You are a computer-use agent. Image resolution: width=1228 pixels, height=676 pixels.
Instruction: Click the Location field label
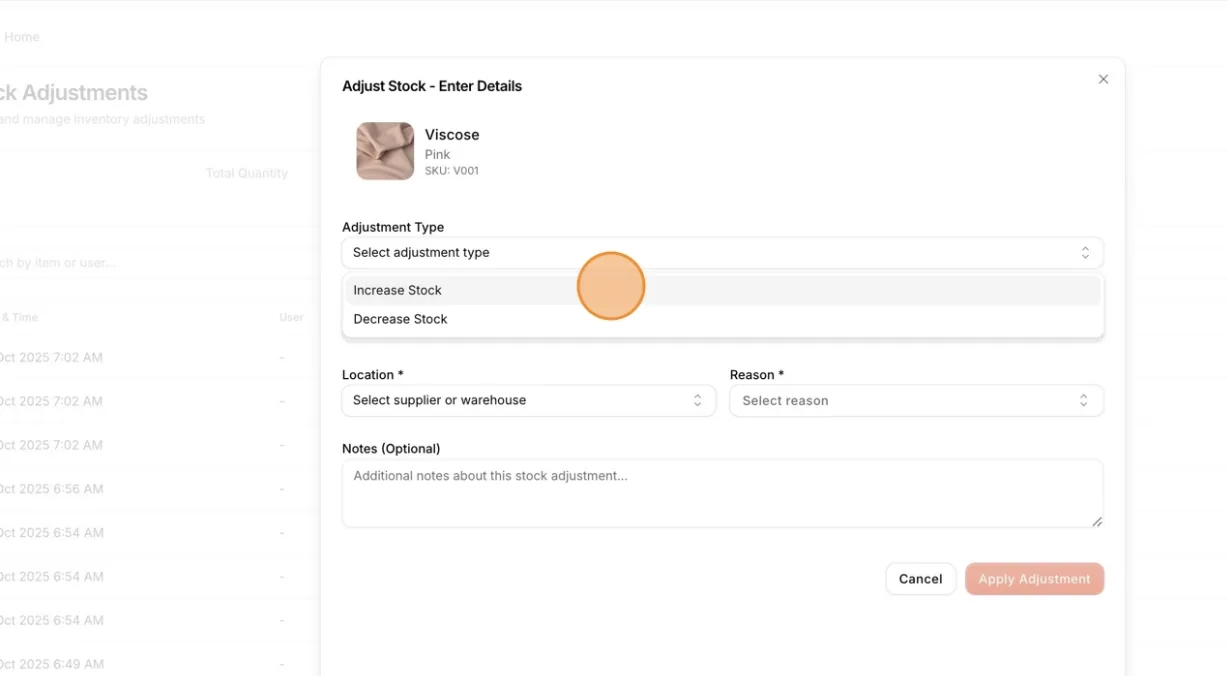373,375
